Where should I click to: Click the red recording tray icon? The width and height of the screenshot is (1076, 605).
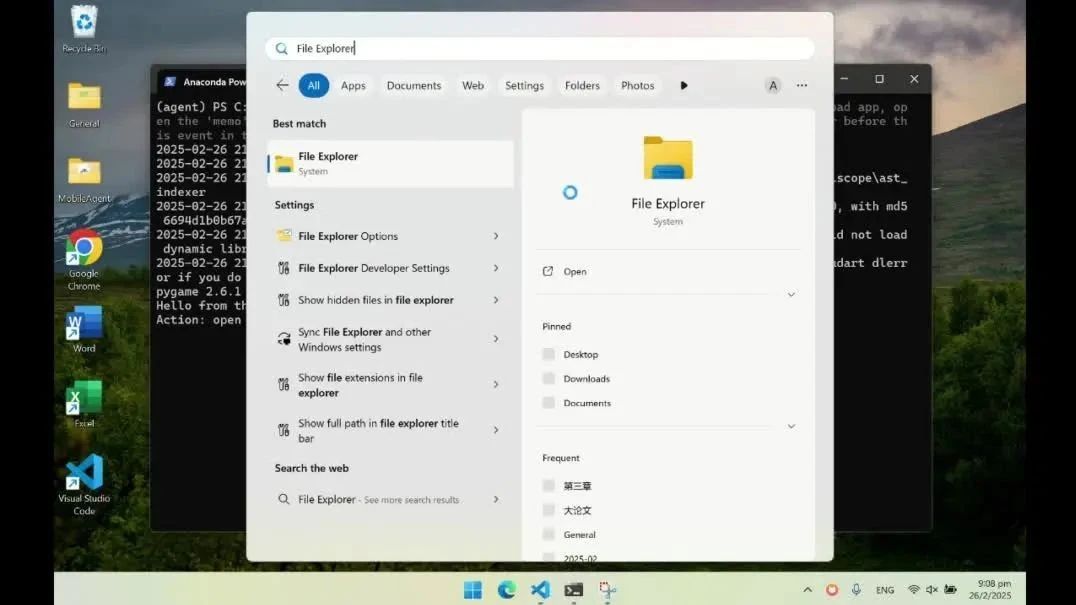point(832,589)
